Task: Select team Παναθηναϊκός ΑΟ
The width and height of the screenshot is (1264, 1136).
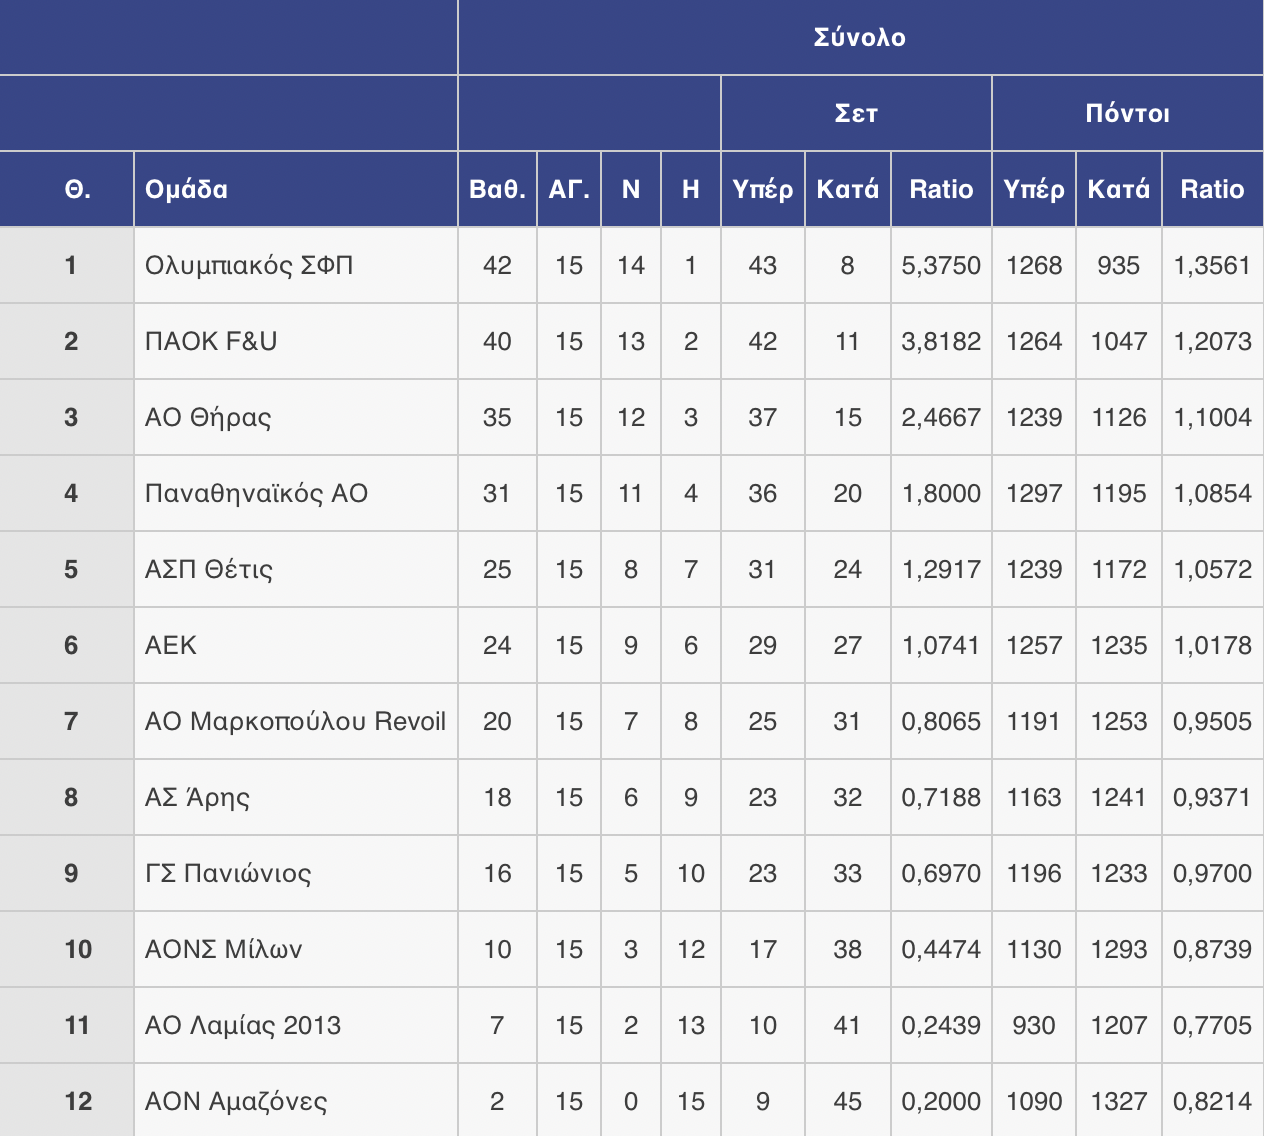Action: tap(256, 493)
